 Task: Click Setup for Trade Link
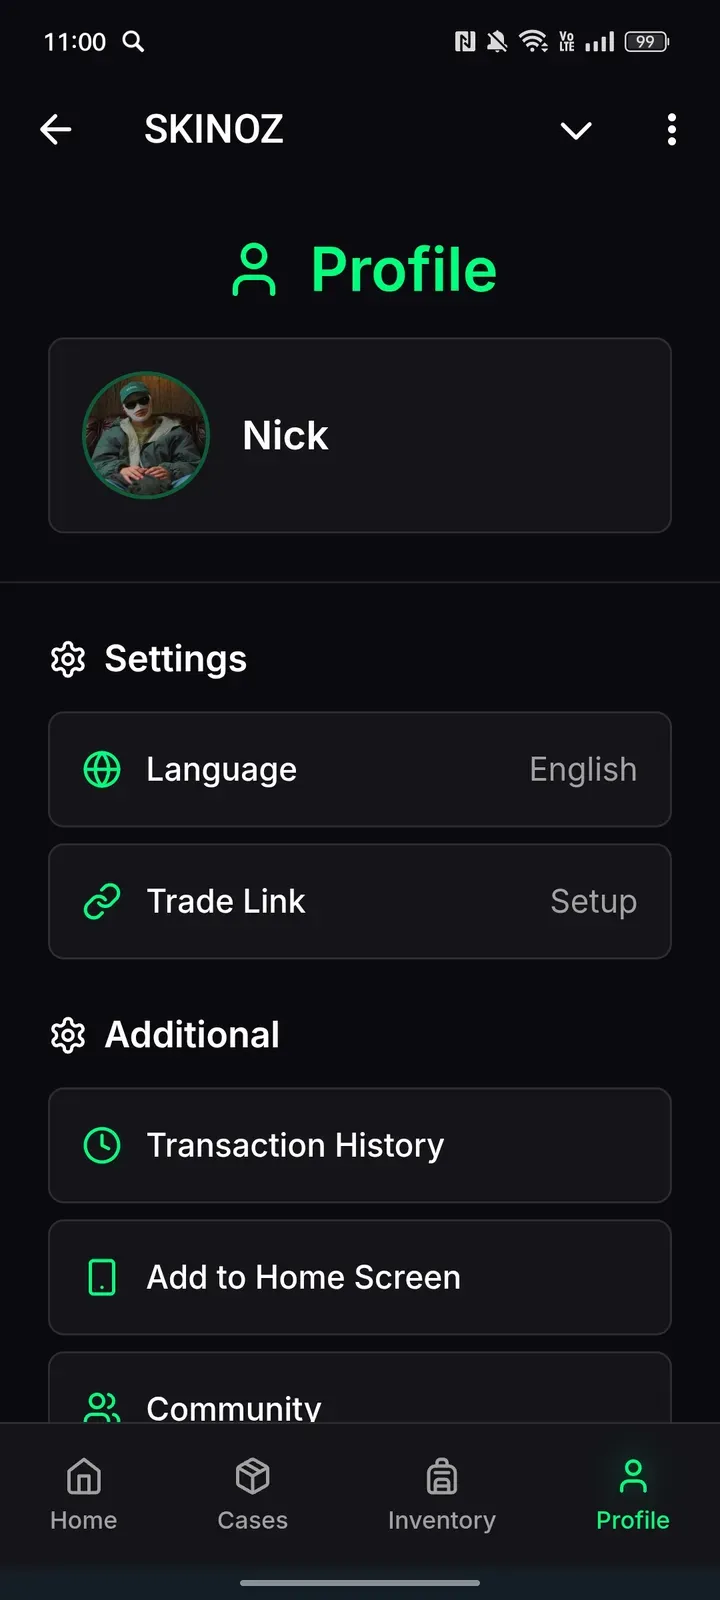[x=593, y=901]
